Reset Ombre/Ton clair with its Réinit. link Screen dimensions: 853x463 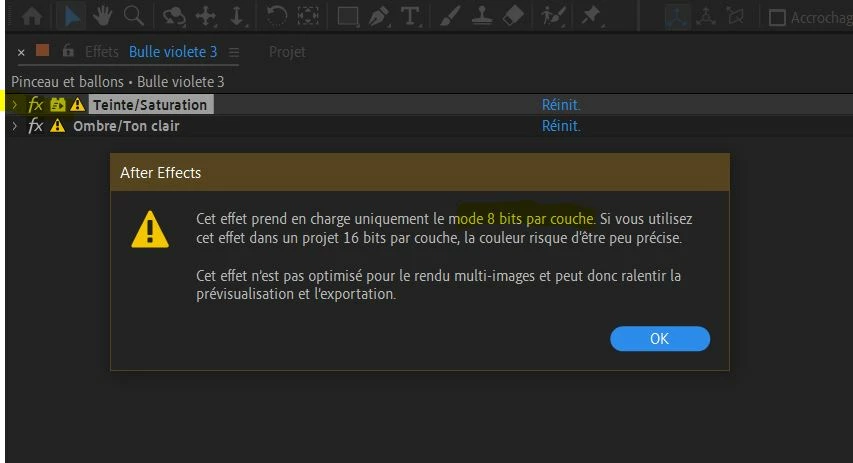pyautogui.click(x=561, y=126)
